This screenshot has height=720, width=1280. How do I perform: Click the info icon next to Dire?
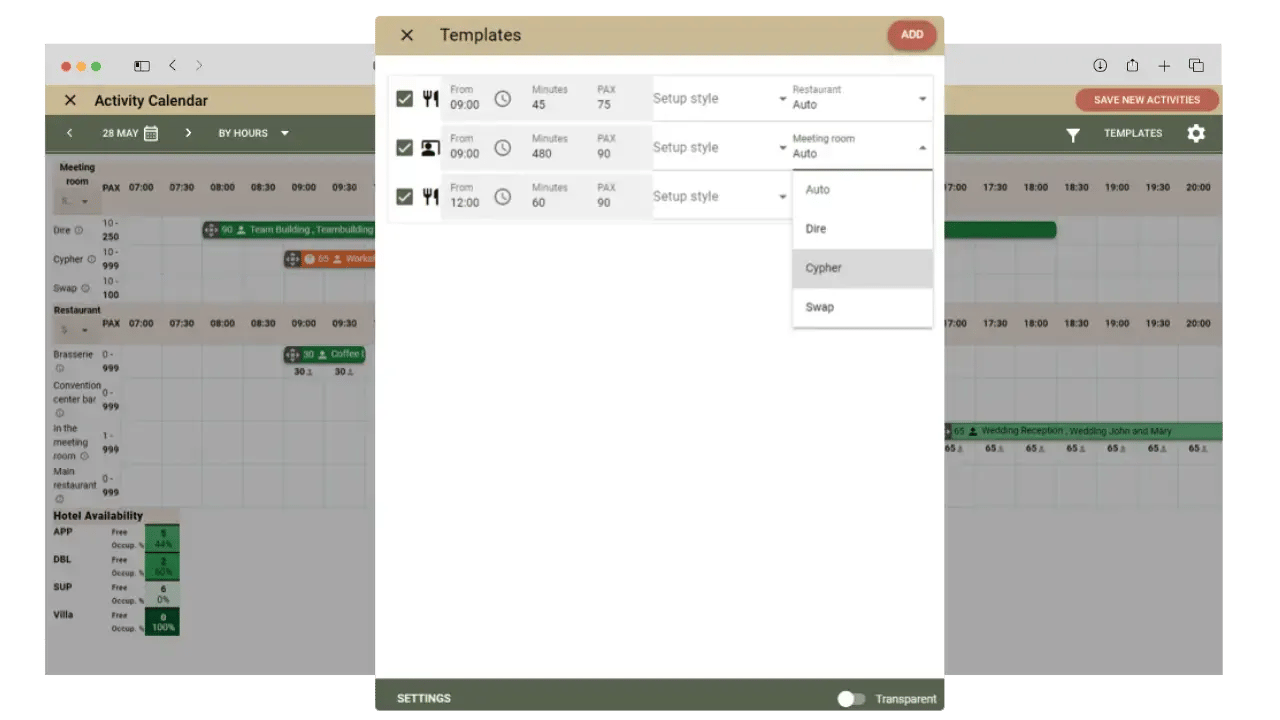pos(79,231)
